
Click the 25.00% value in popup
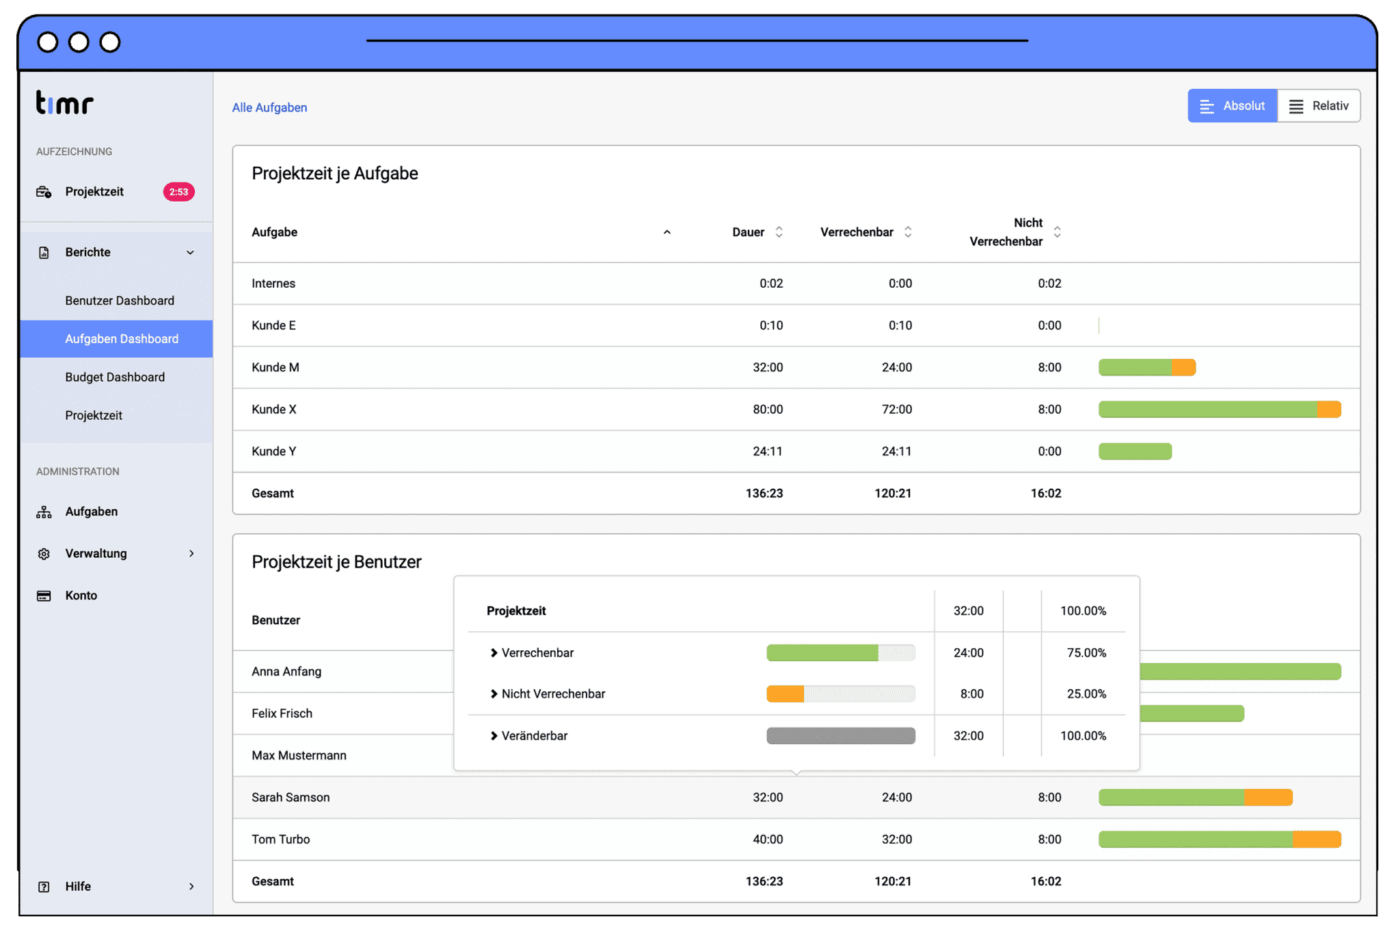1087,694
